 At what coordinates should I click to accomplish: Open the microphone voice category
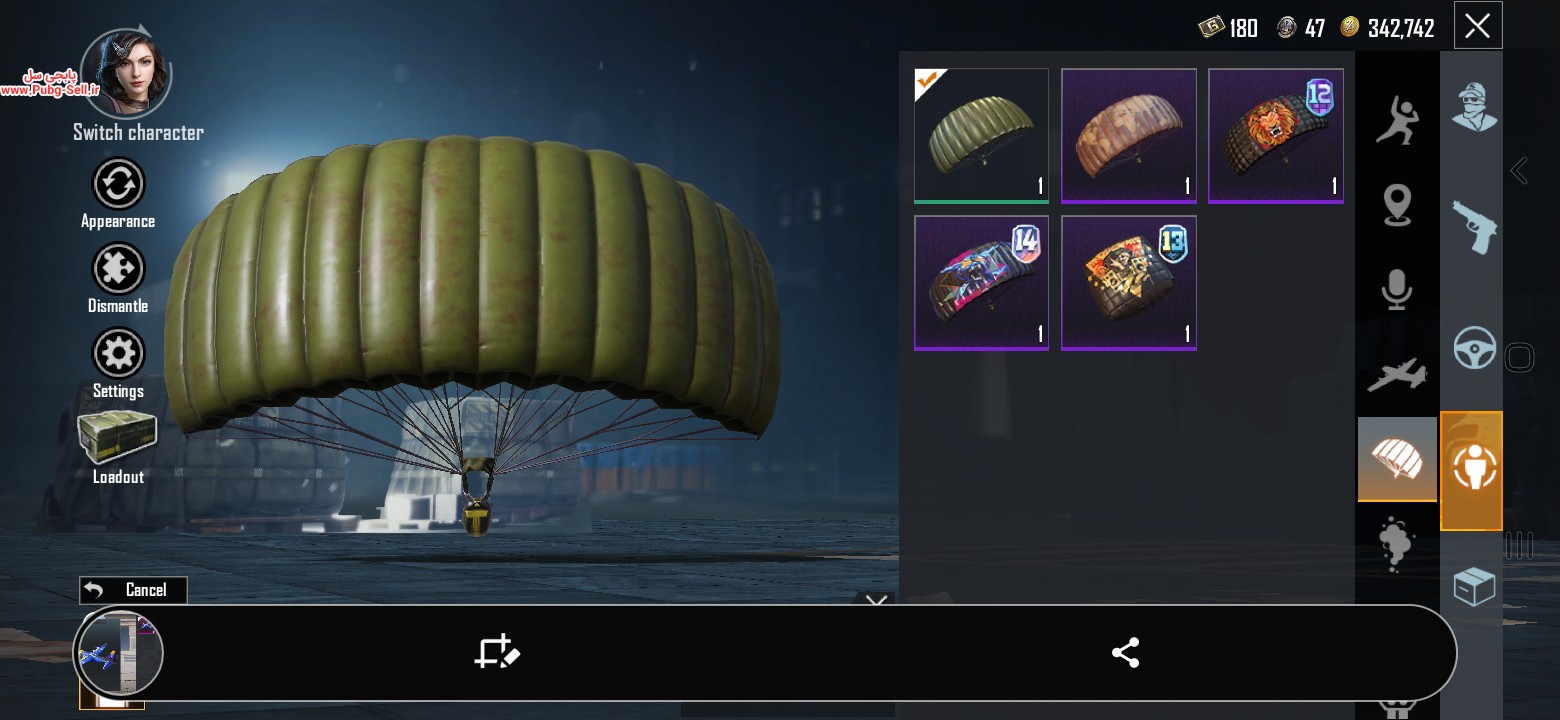(1397, 289)
